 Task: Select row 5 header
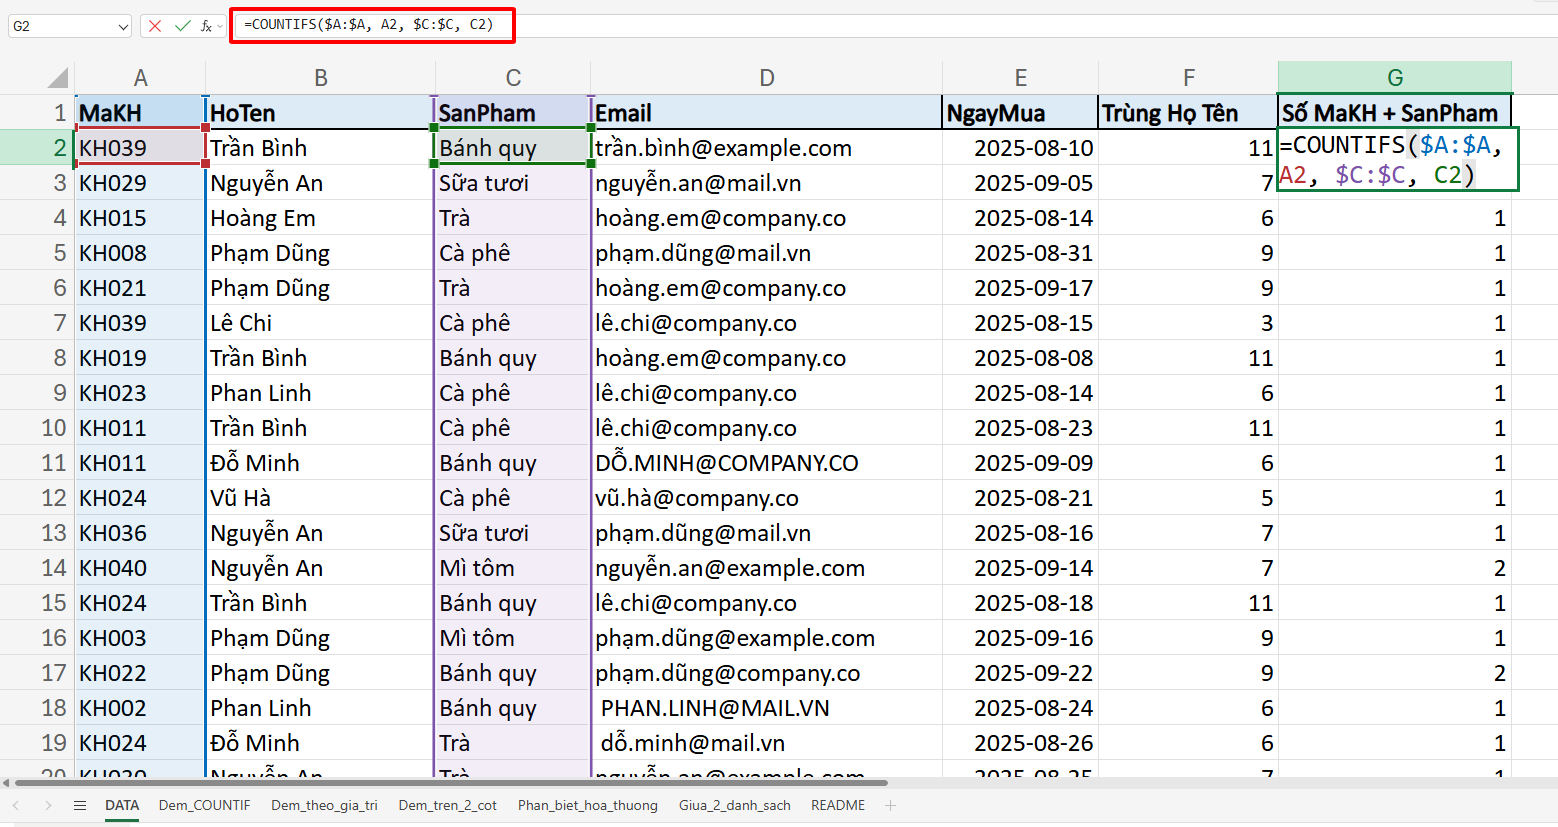pyautogui.click(x=37, y=253)
